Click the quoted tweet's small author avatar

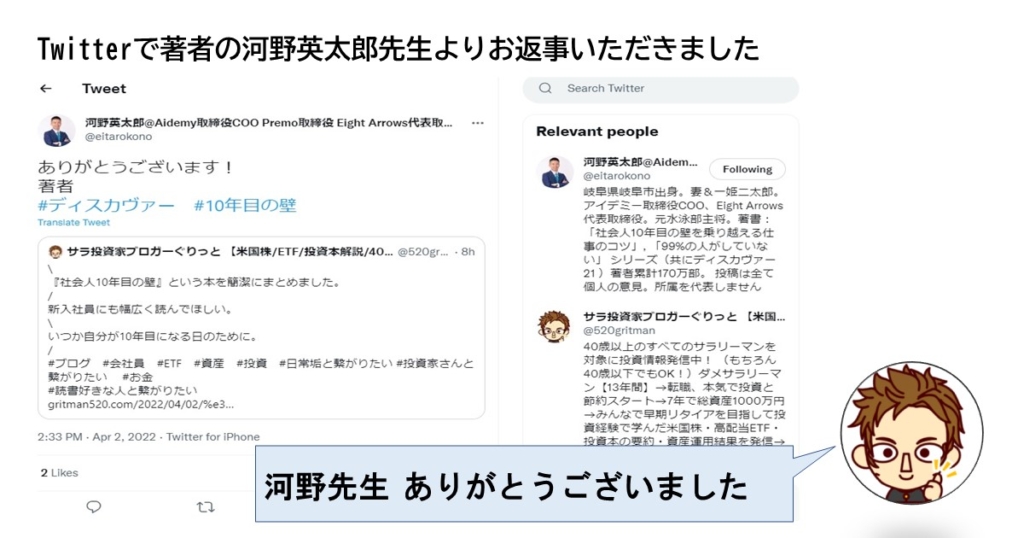click(x=56, y=252)
